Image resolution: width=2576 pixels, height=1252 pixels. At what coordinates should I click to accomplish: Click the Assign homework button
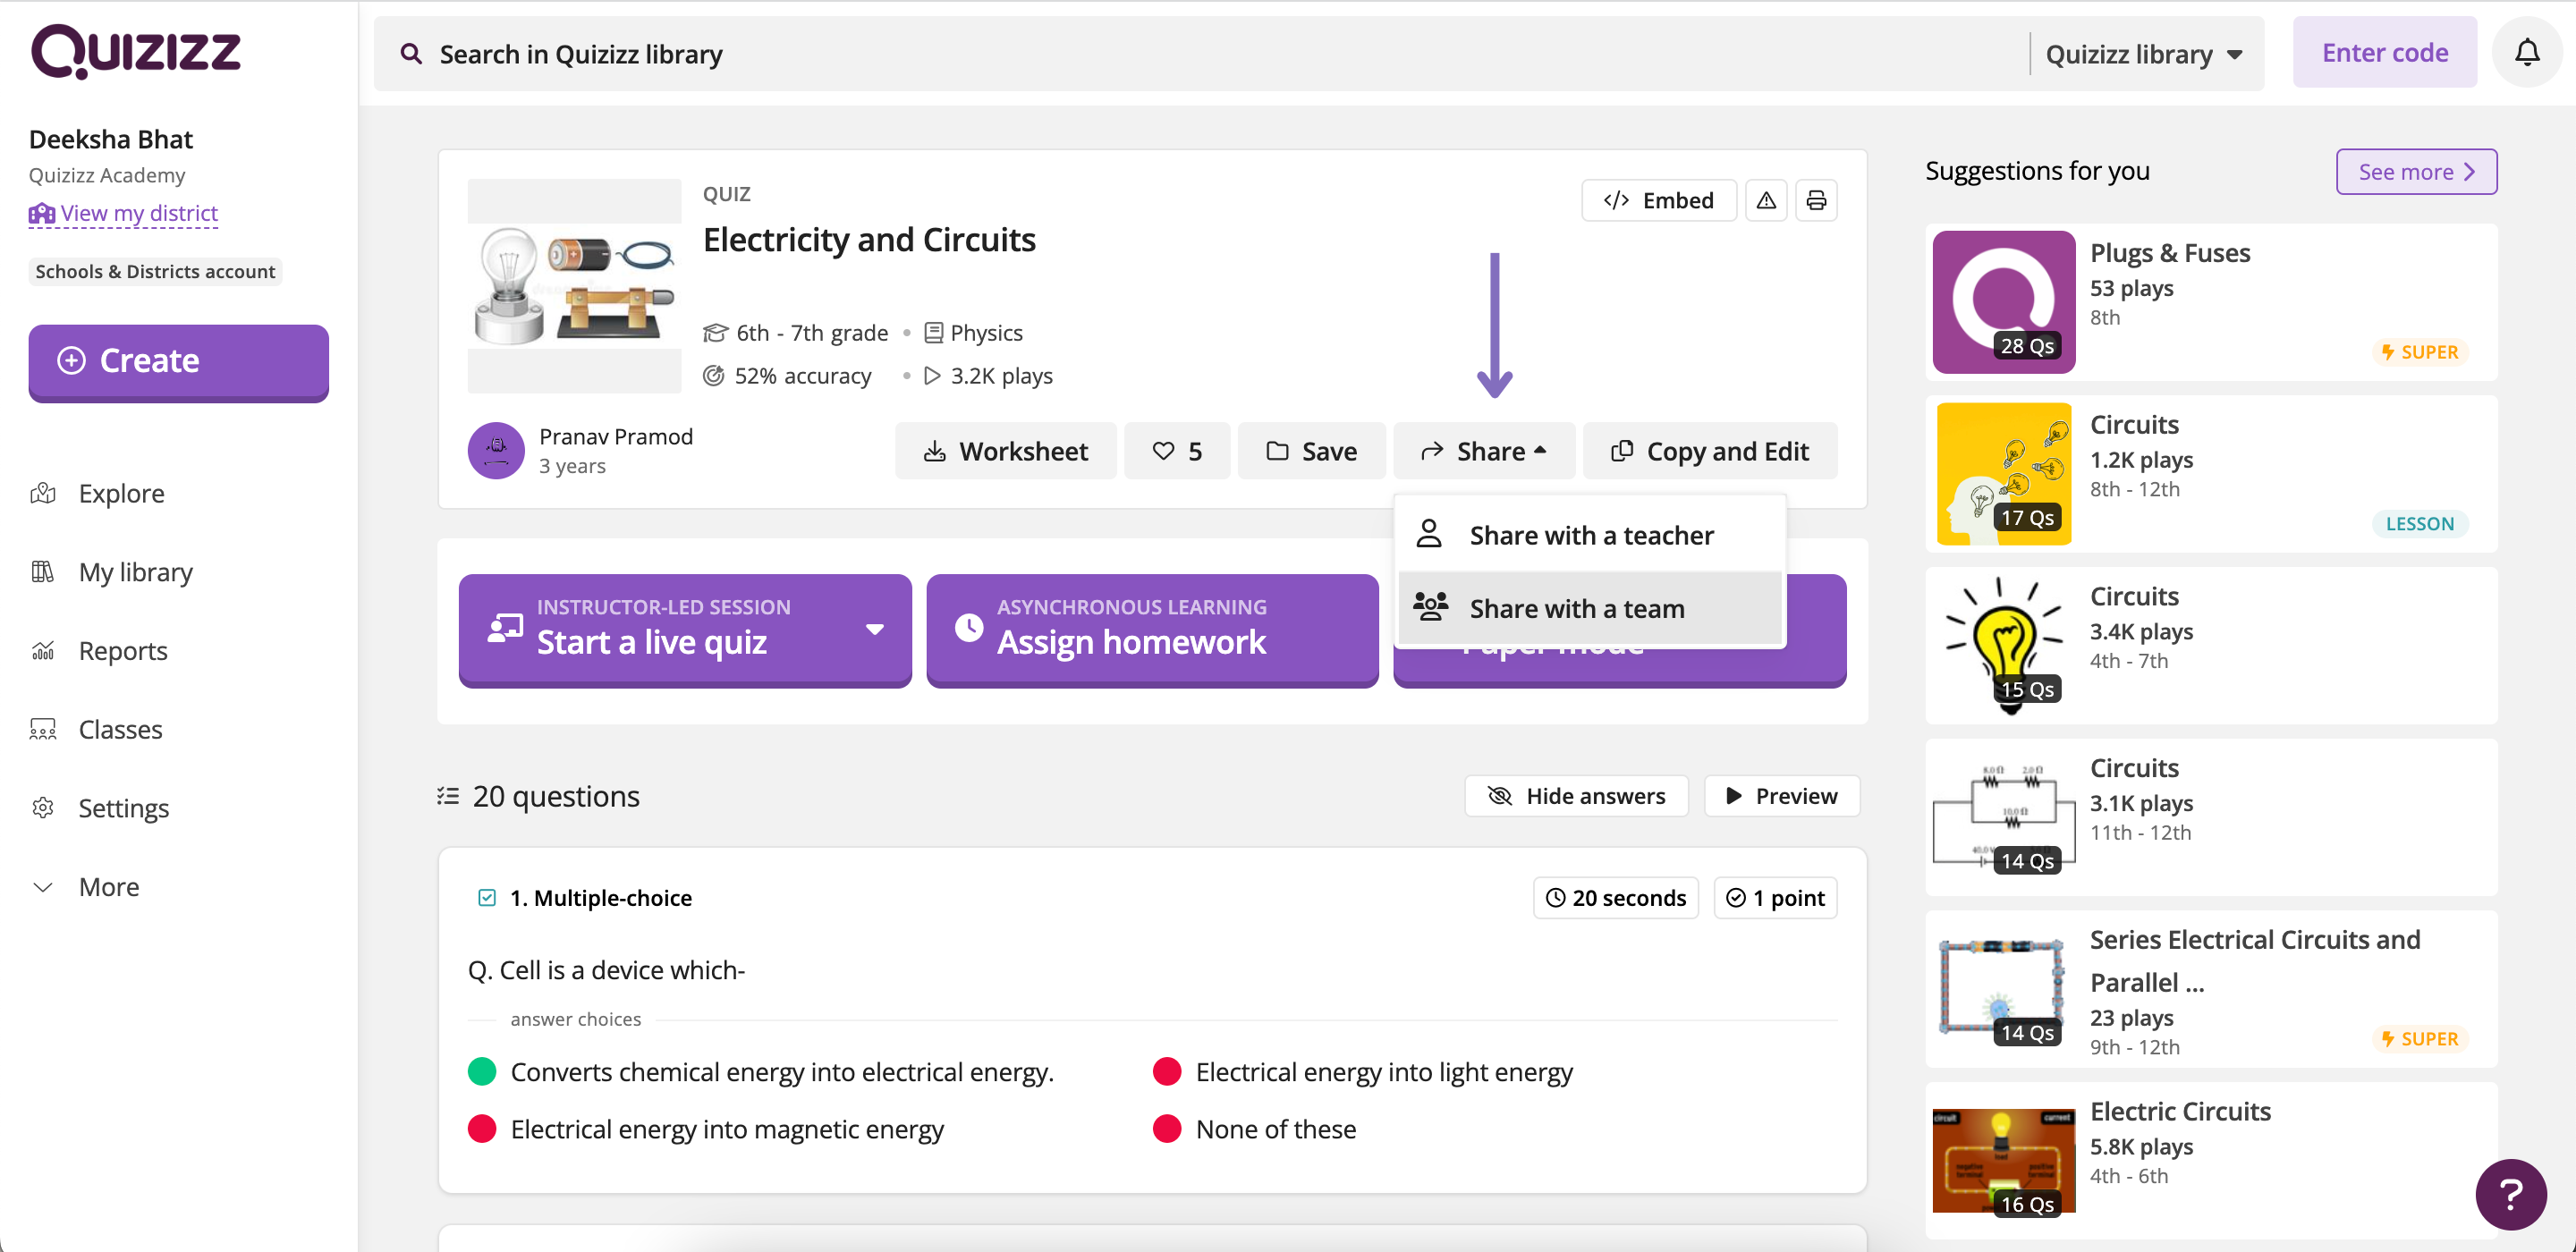[x=1148, y=630]
